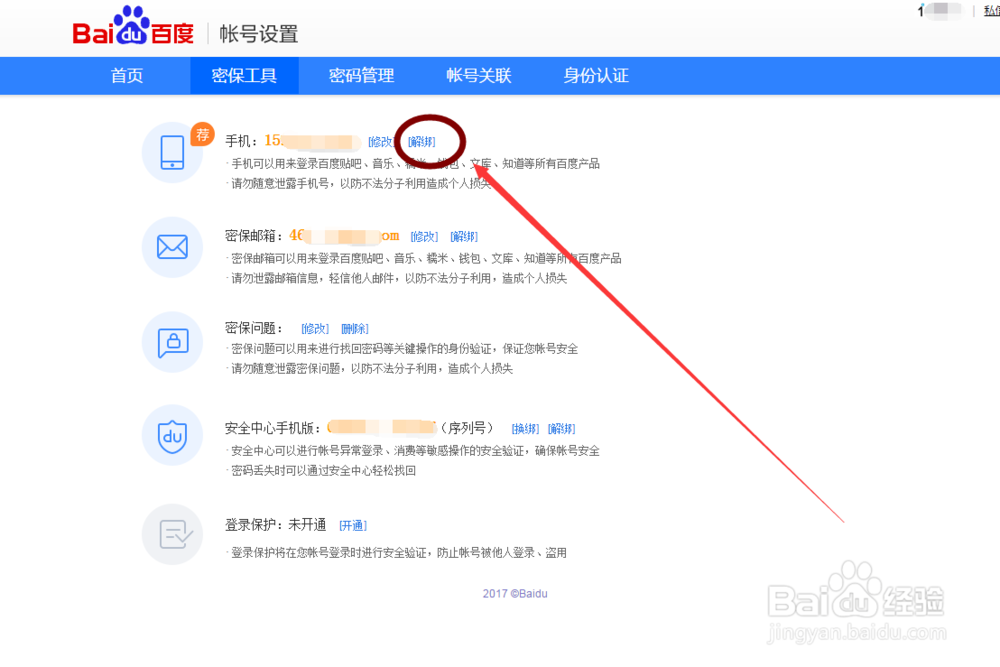This screenshot has height=667, width=1000.
Task: Click 换绑 for 安全中心手机版
Action: click(x=526, y=429)
